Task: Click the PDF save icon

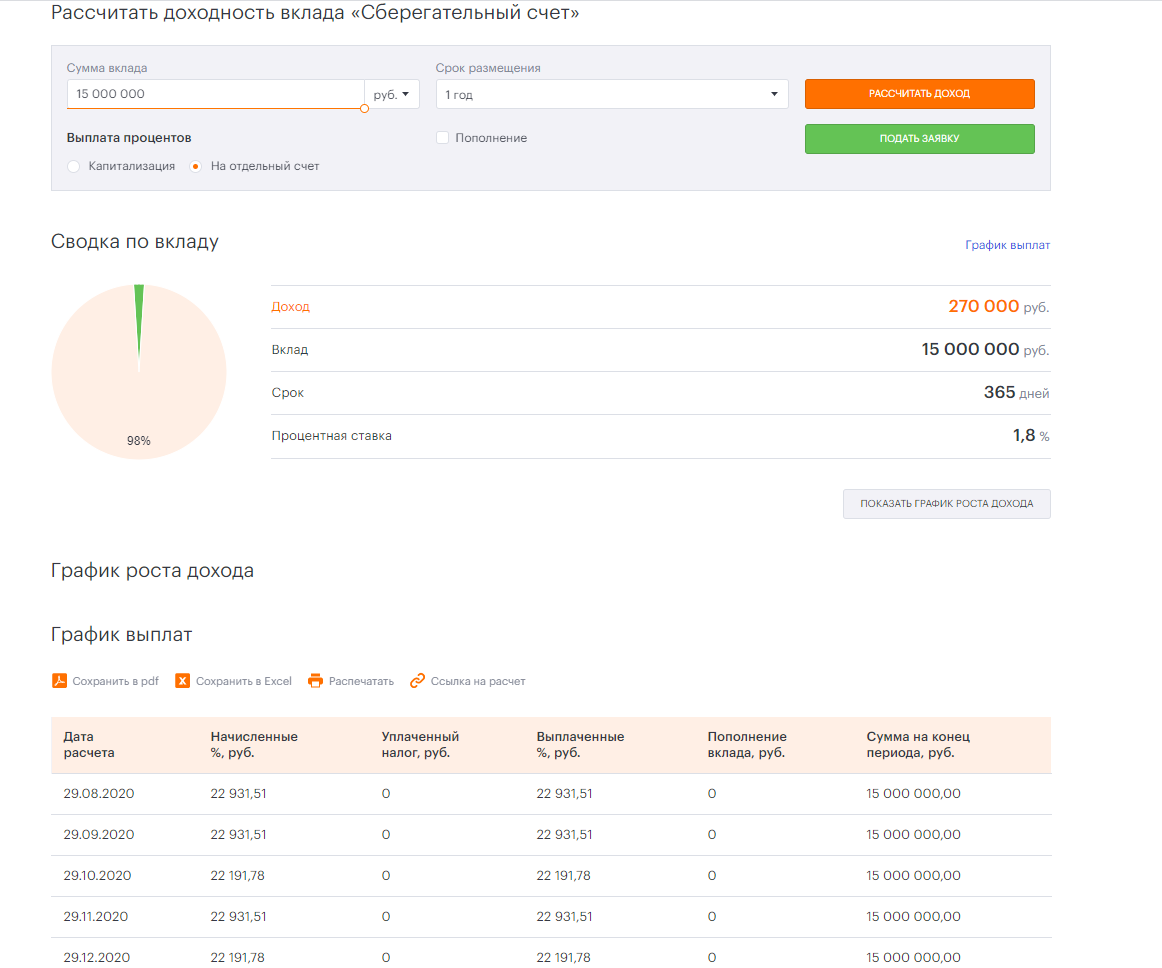Action: coord(59,680)
